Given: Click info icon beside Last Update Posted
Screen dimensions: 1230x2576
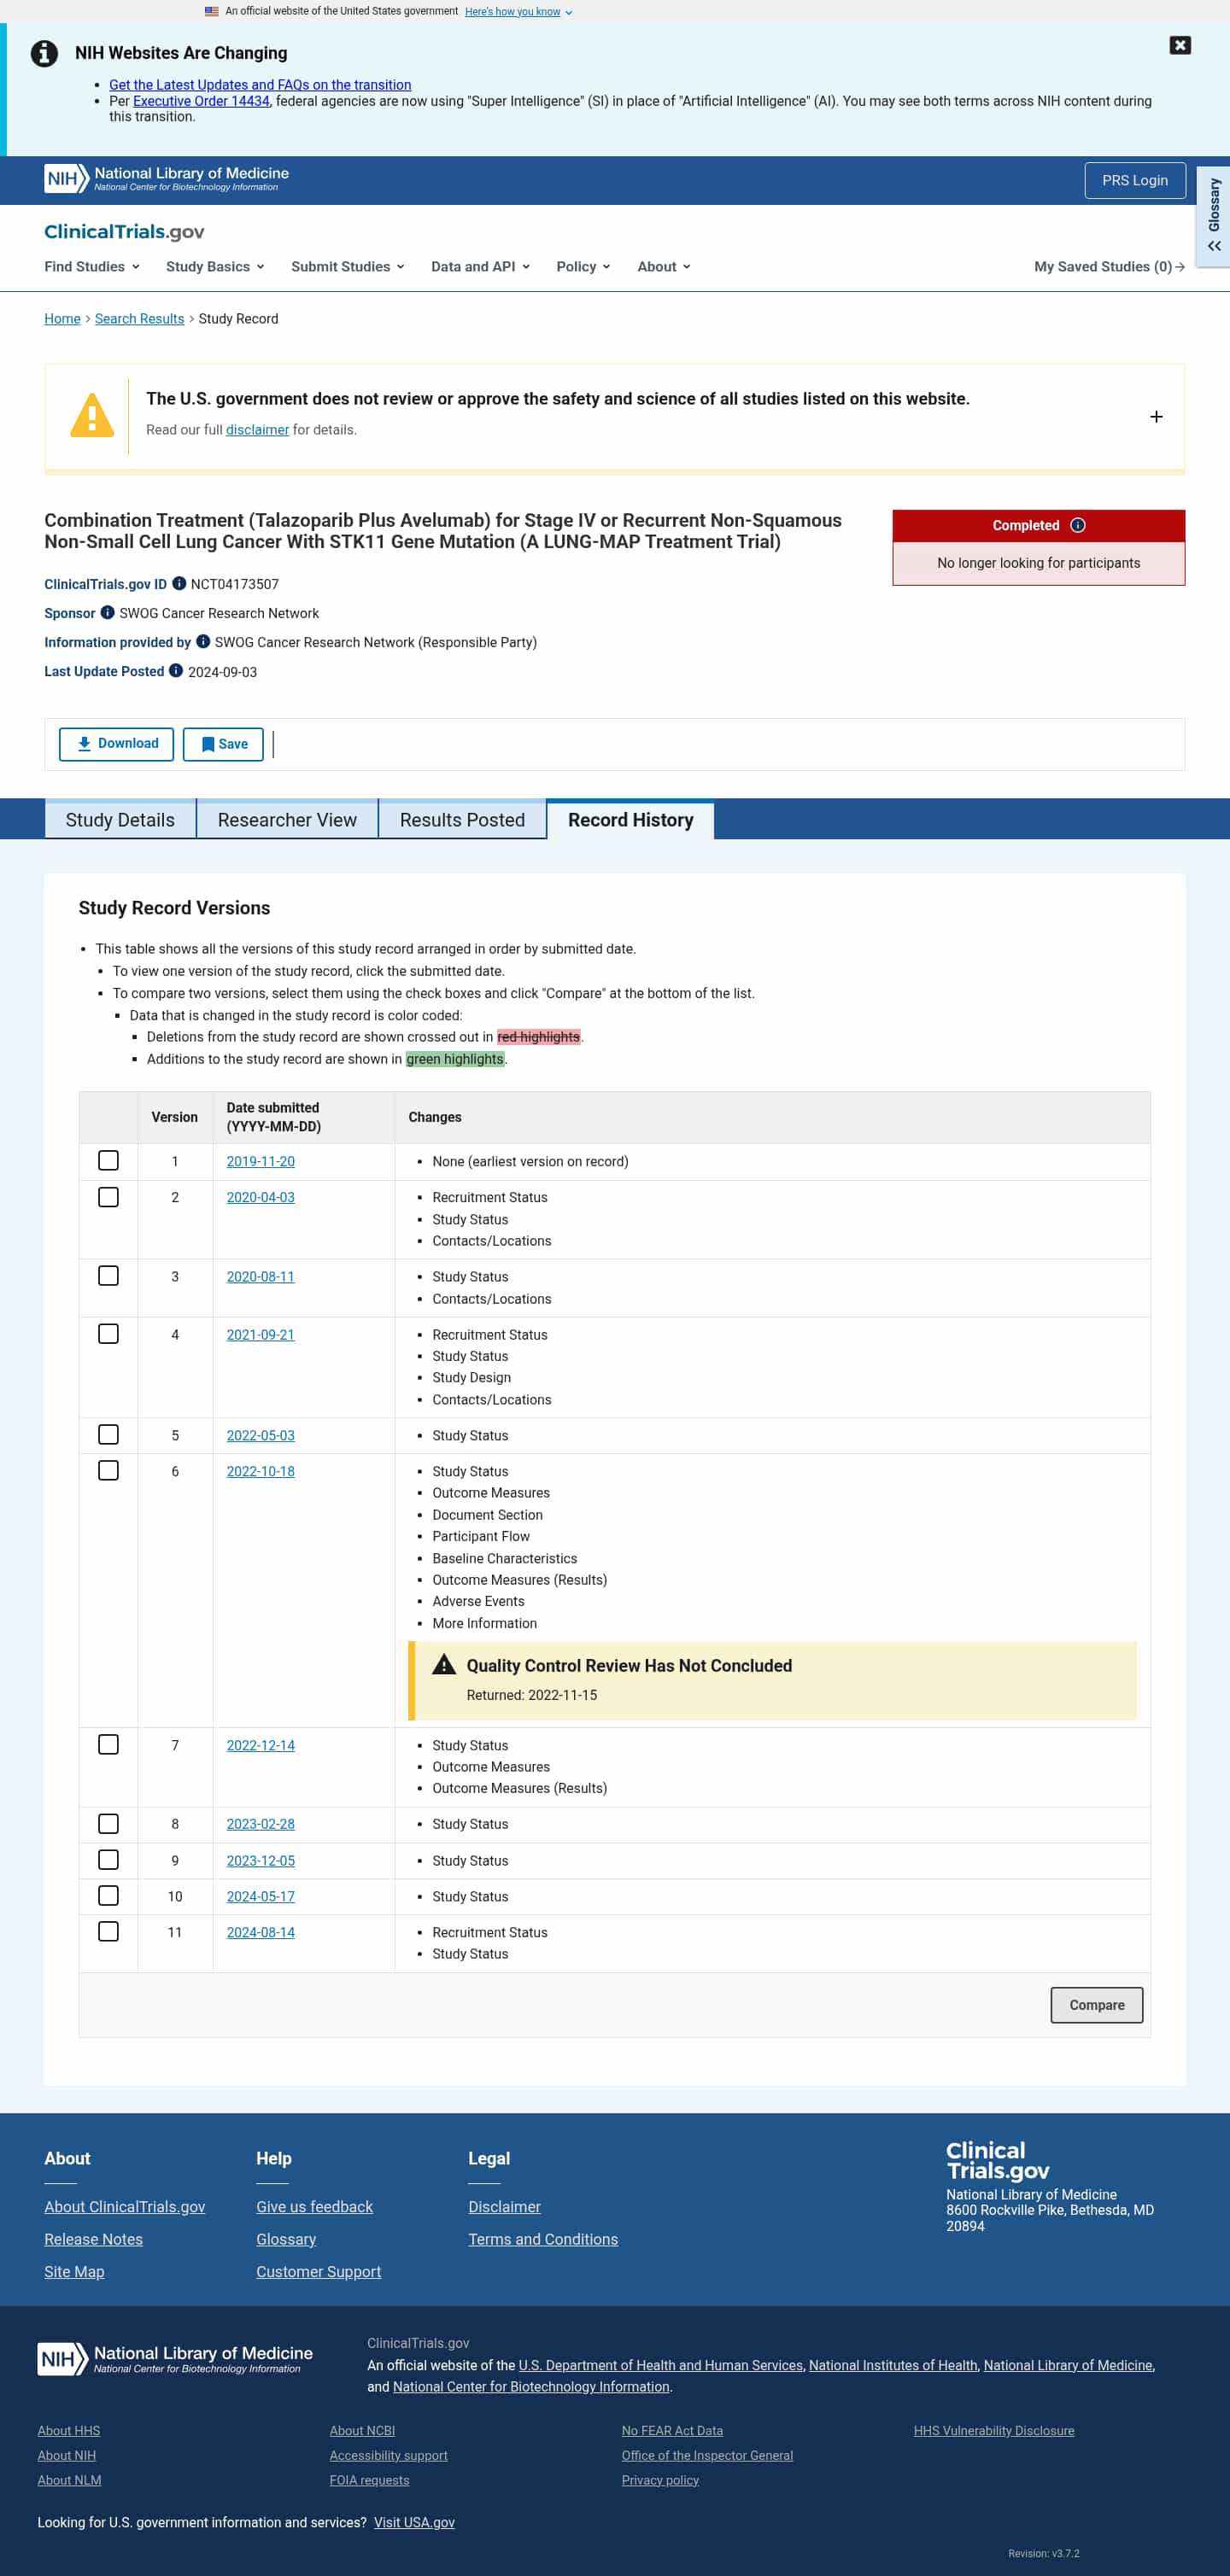Looking at the screenshot, I should 176,671.
